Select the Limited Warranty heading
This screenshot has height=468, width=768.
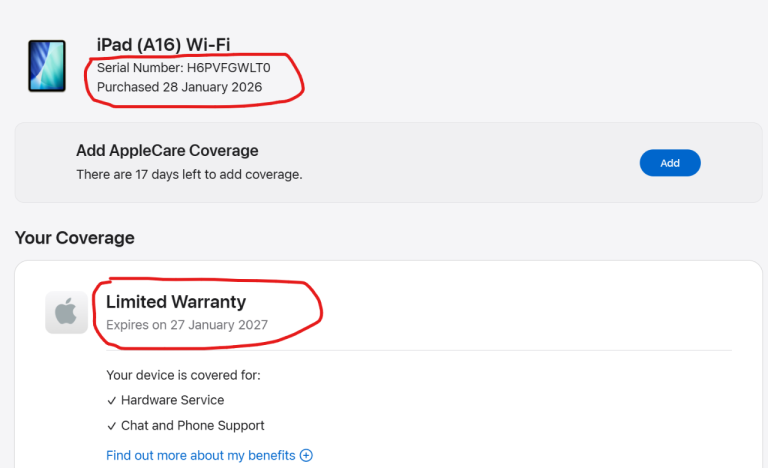tap(176, 301)
